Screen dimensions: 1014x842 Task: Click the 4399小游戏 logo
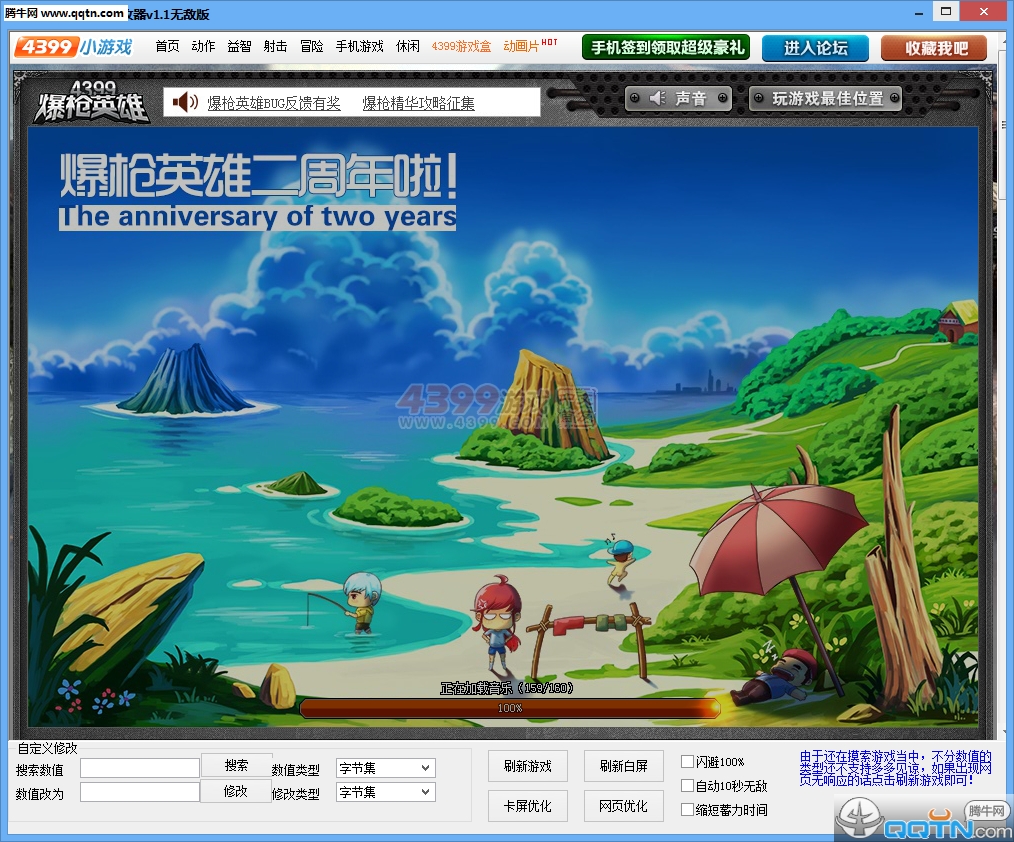(73, 47)
